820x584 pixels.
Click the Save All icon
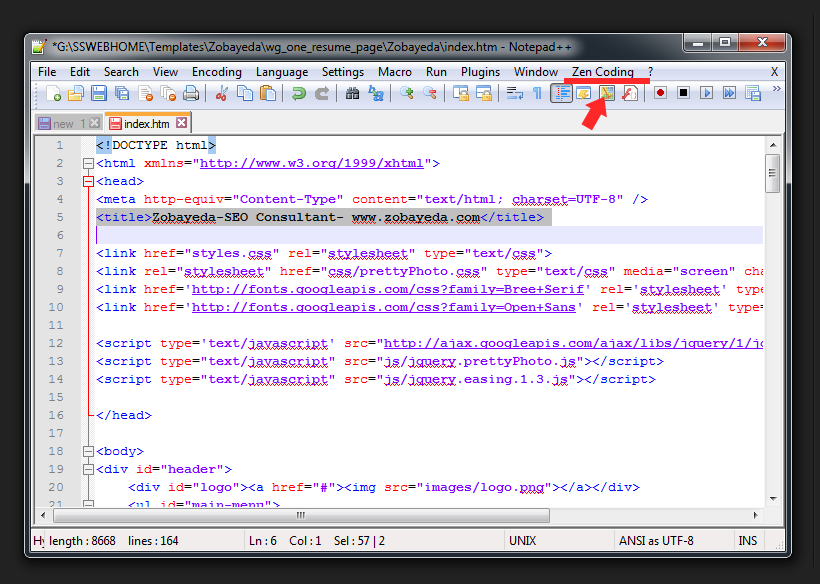pos(122,94)
